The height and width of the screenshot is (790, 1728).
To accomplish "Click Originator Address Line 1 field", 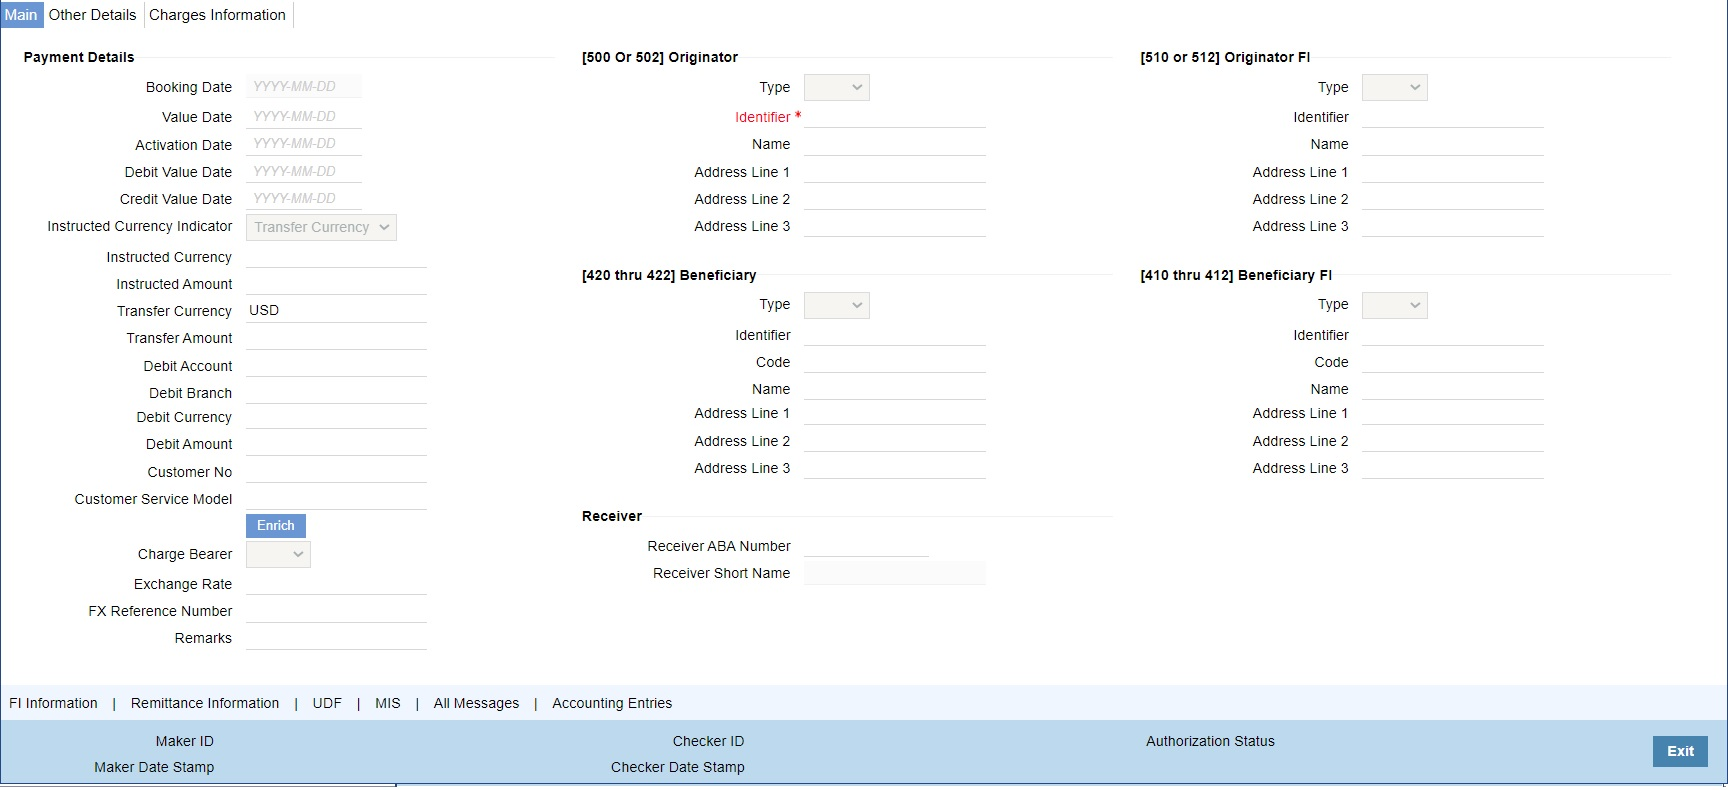I will pos(895,172).
